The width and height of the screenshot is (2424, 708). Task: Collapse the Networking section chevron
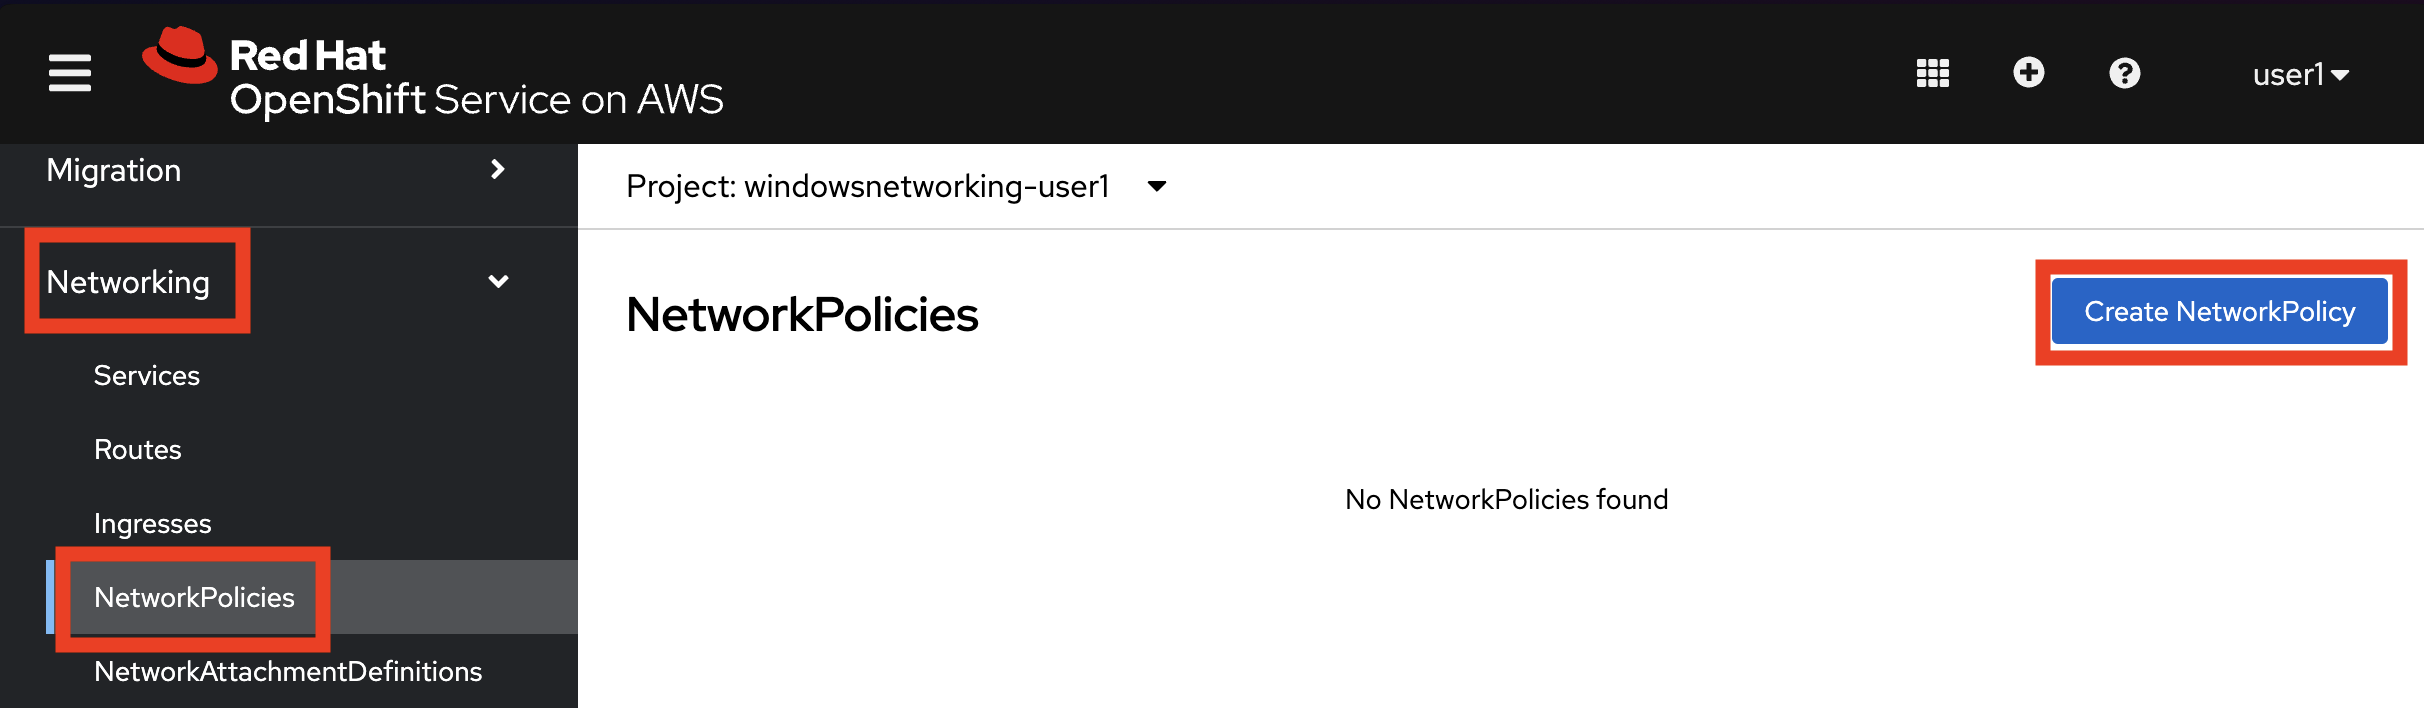pos(498,282)
